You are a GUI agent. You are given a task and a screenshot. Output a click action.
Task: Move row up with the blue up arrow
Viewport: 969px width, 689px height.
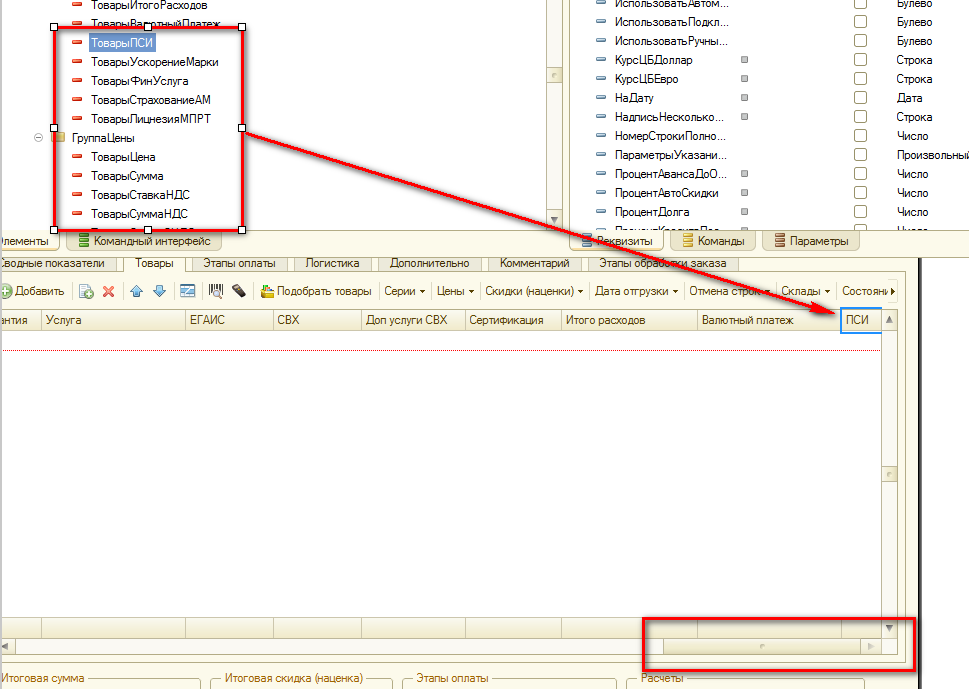(x=137, y=291)
